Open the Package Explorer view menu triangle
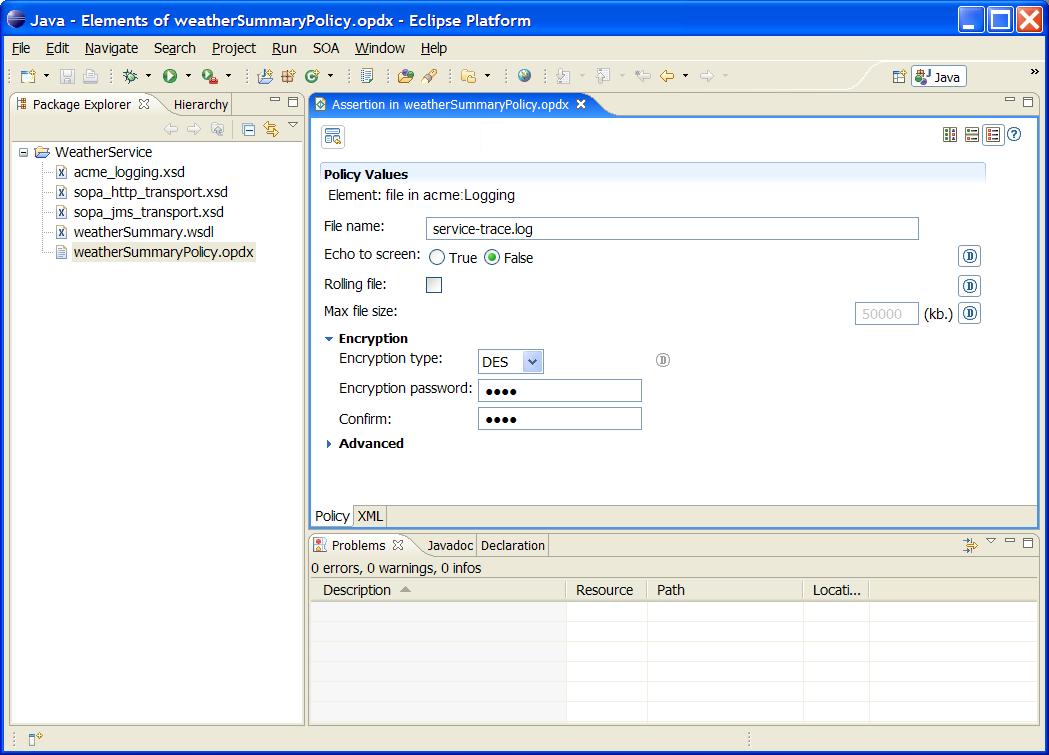 pyautogui.click(x=293, y=124)
